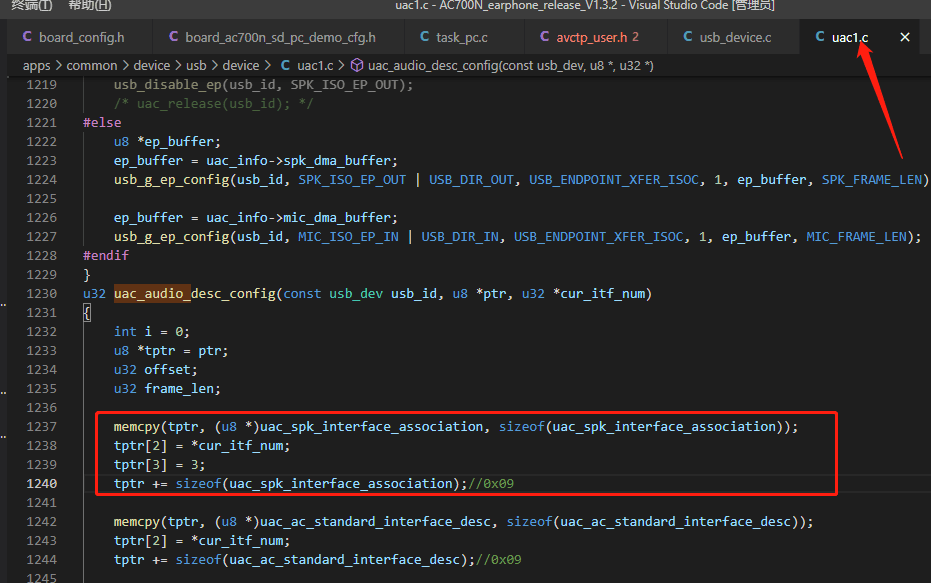Open the usb breadcrumb folder

click(x=197, y=65)
